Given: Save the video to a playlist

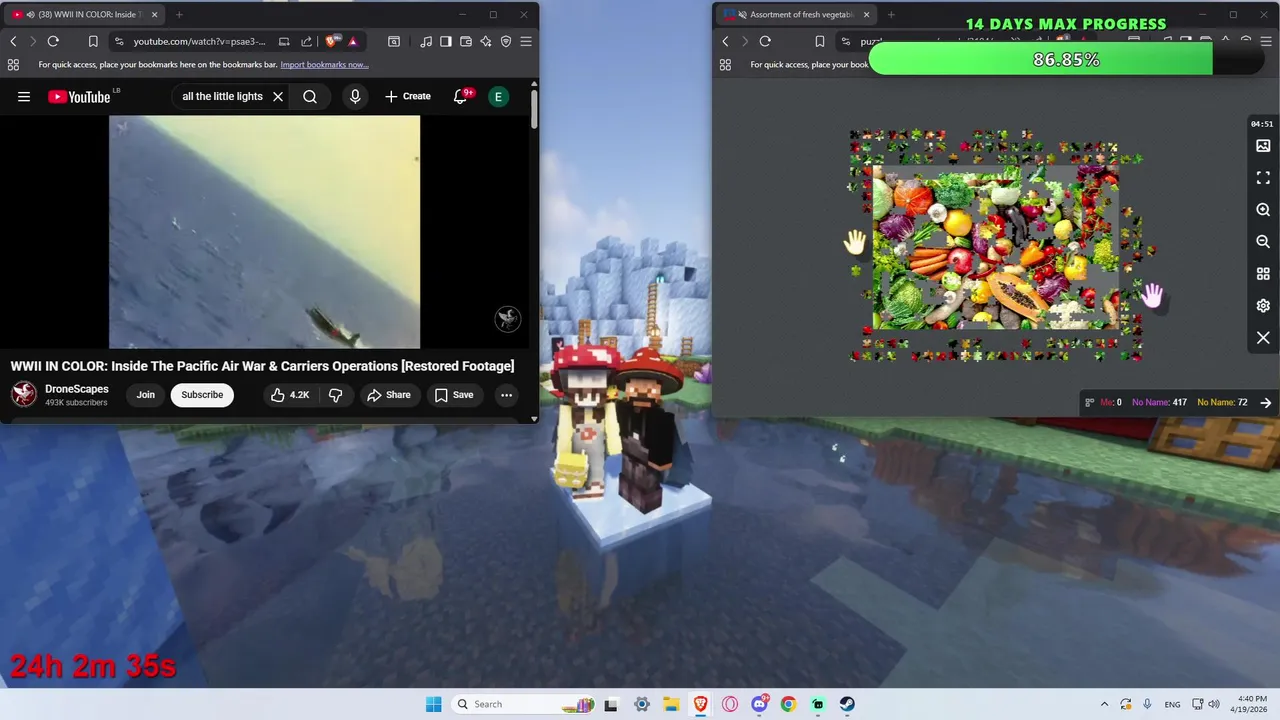Looking at the screenshot, I should [x=454, y=395].
